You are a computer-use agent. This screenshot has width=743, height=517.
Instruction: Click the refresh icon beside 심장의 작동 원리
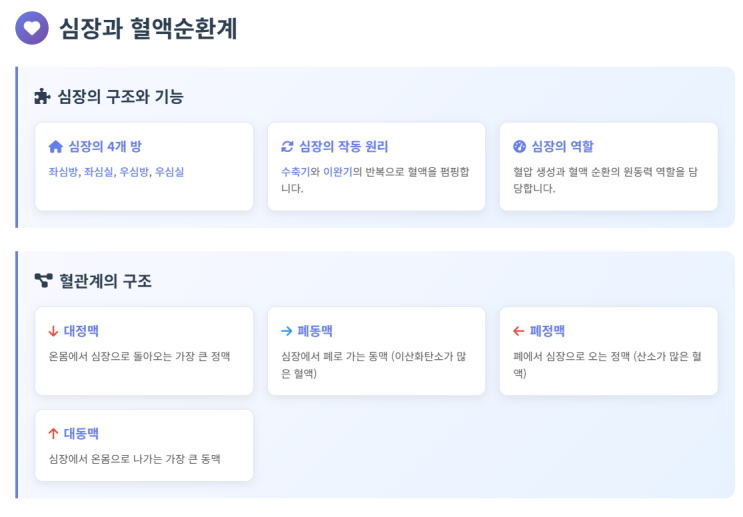(288, 147)
